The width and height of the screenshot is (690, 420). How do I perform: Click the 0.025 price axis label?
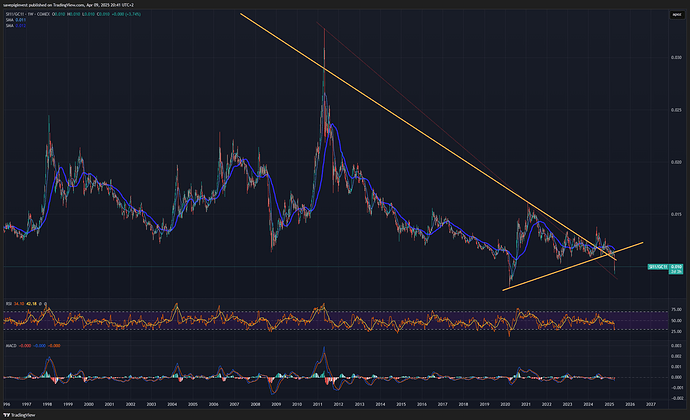tap(676, 110)
